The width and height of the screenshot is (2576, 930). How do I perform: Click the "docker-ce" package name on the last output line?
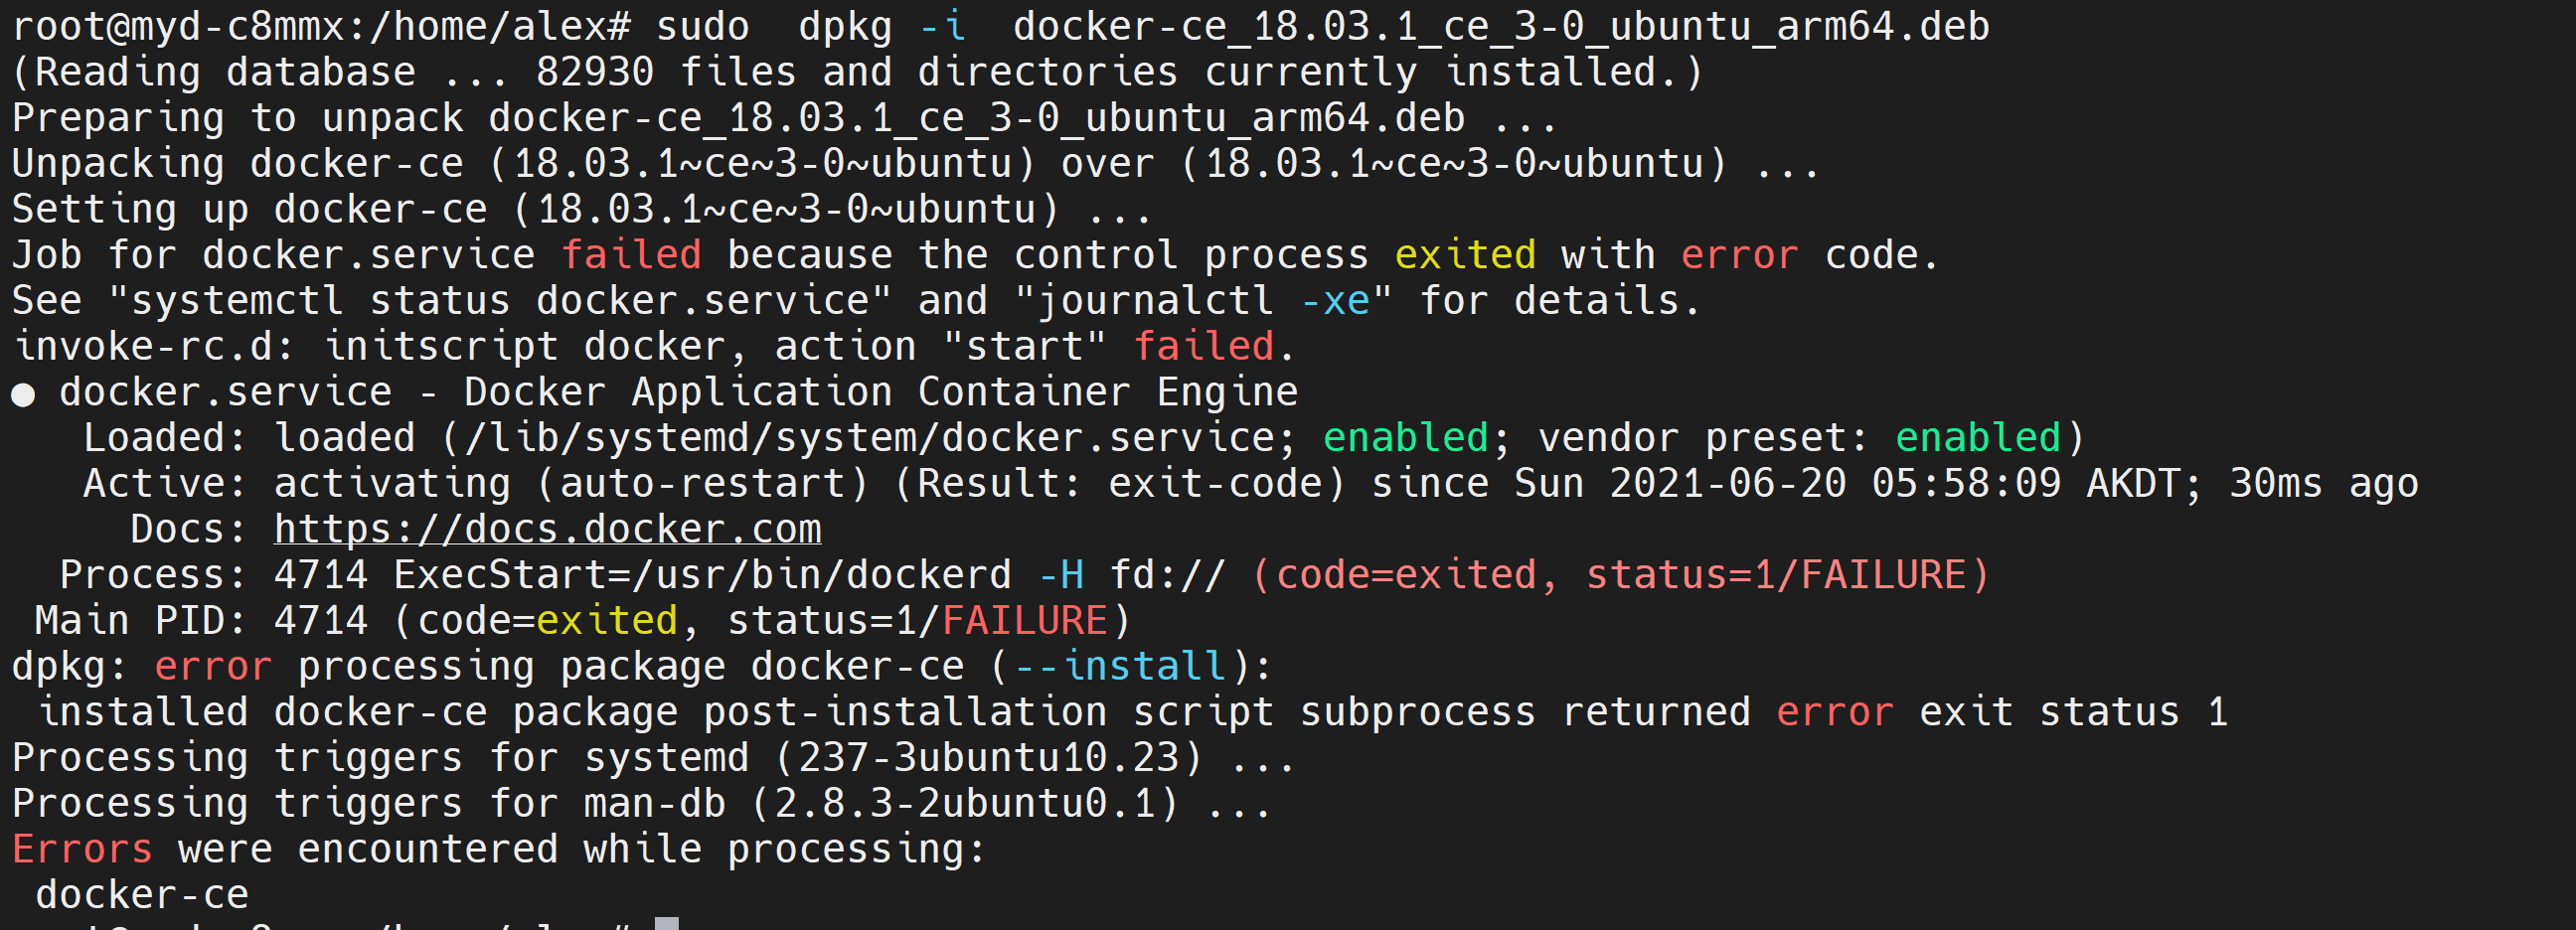point(142,896)
